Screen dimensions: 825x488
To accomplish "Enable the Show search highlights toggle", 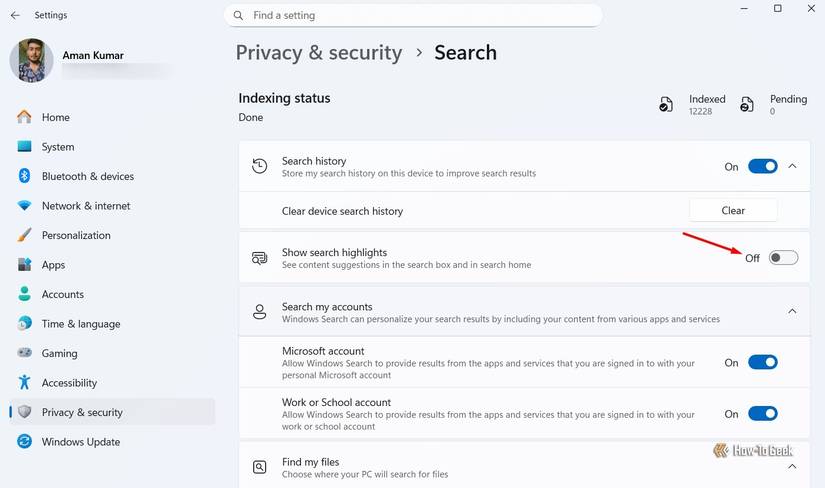I will click(783, 258).
